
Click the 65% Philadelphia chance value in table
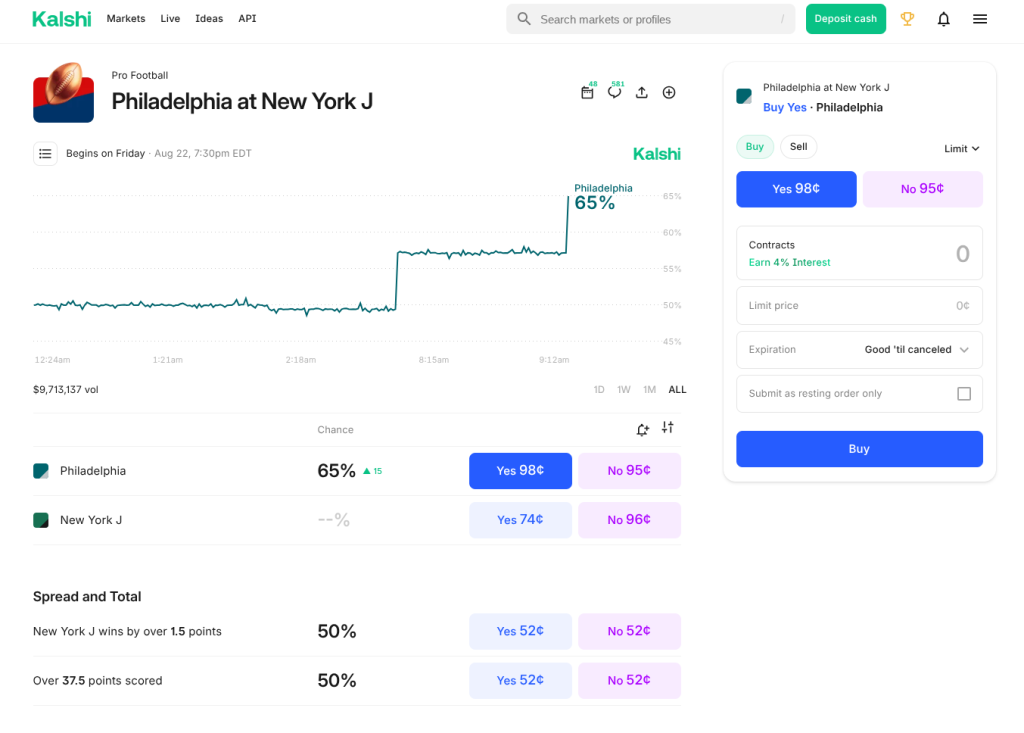click(336, 471)
